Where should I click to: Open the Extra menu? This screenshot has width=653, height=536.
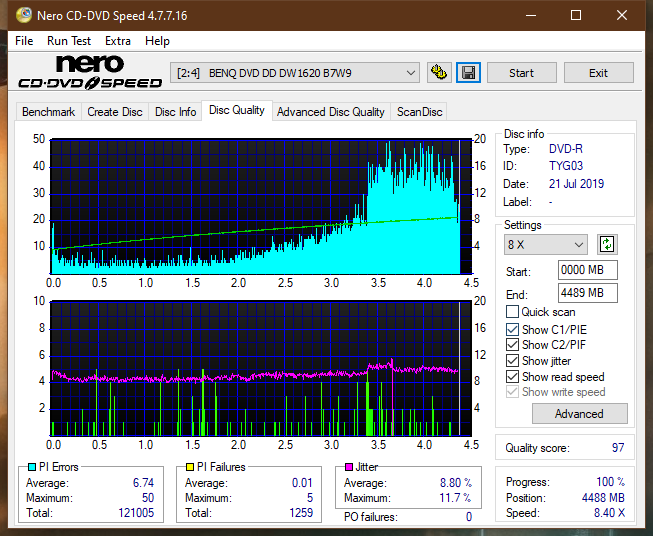[x=118, y=41]
